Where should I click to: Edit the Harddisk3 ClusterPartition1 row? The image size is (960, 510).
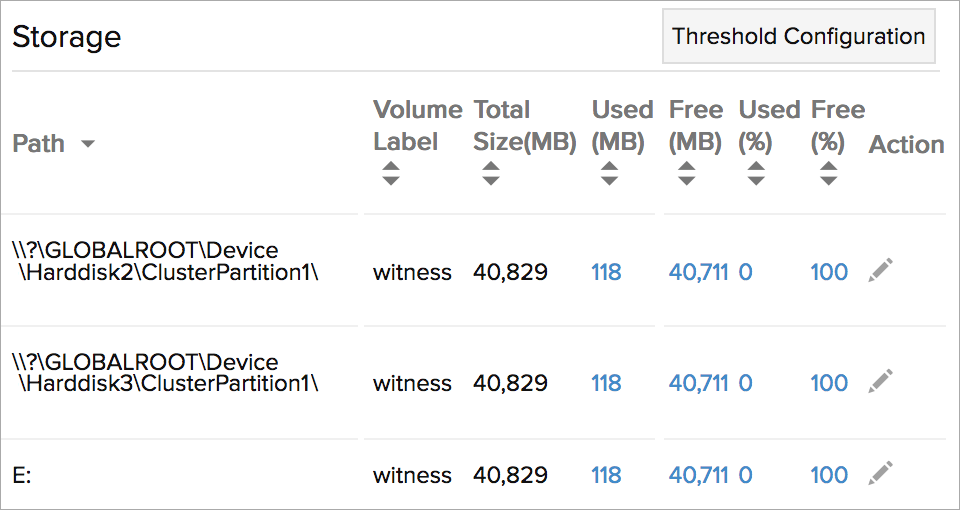(x=880, y=380)
